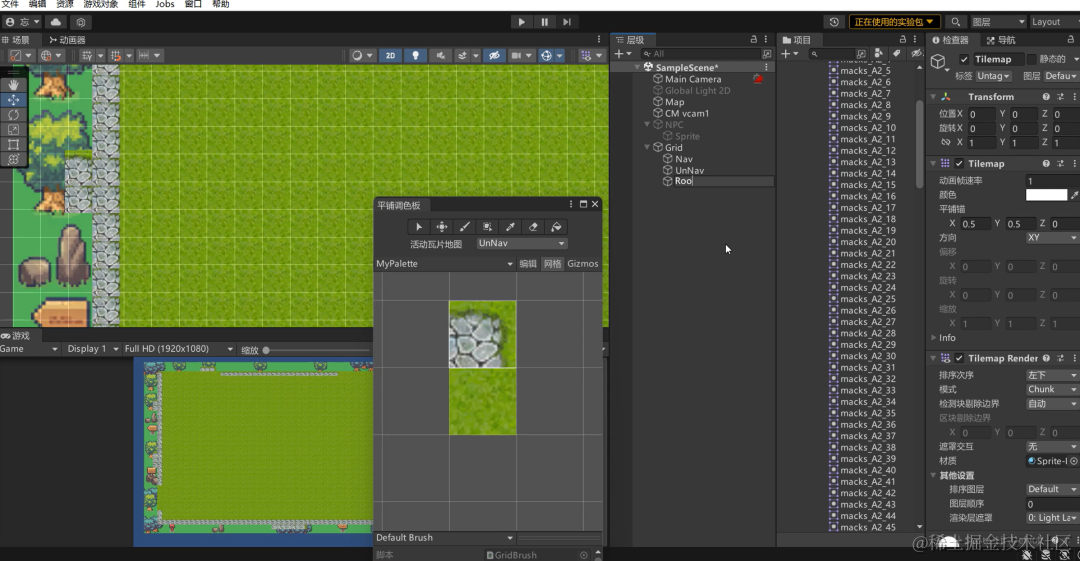
Task: Open the white Tilemap color swatch
Action: click(x=1046, y=195)
